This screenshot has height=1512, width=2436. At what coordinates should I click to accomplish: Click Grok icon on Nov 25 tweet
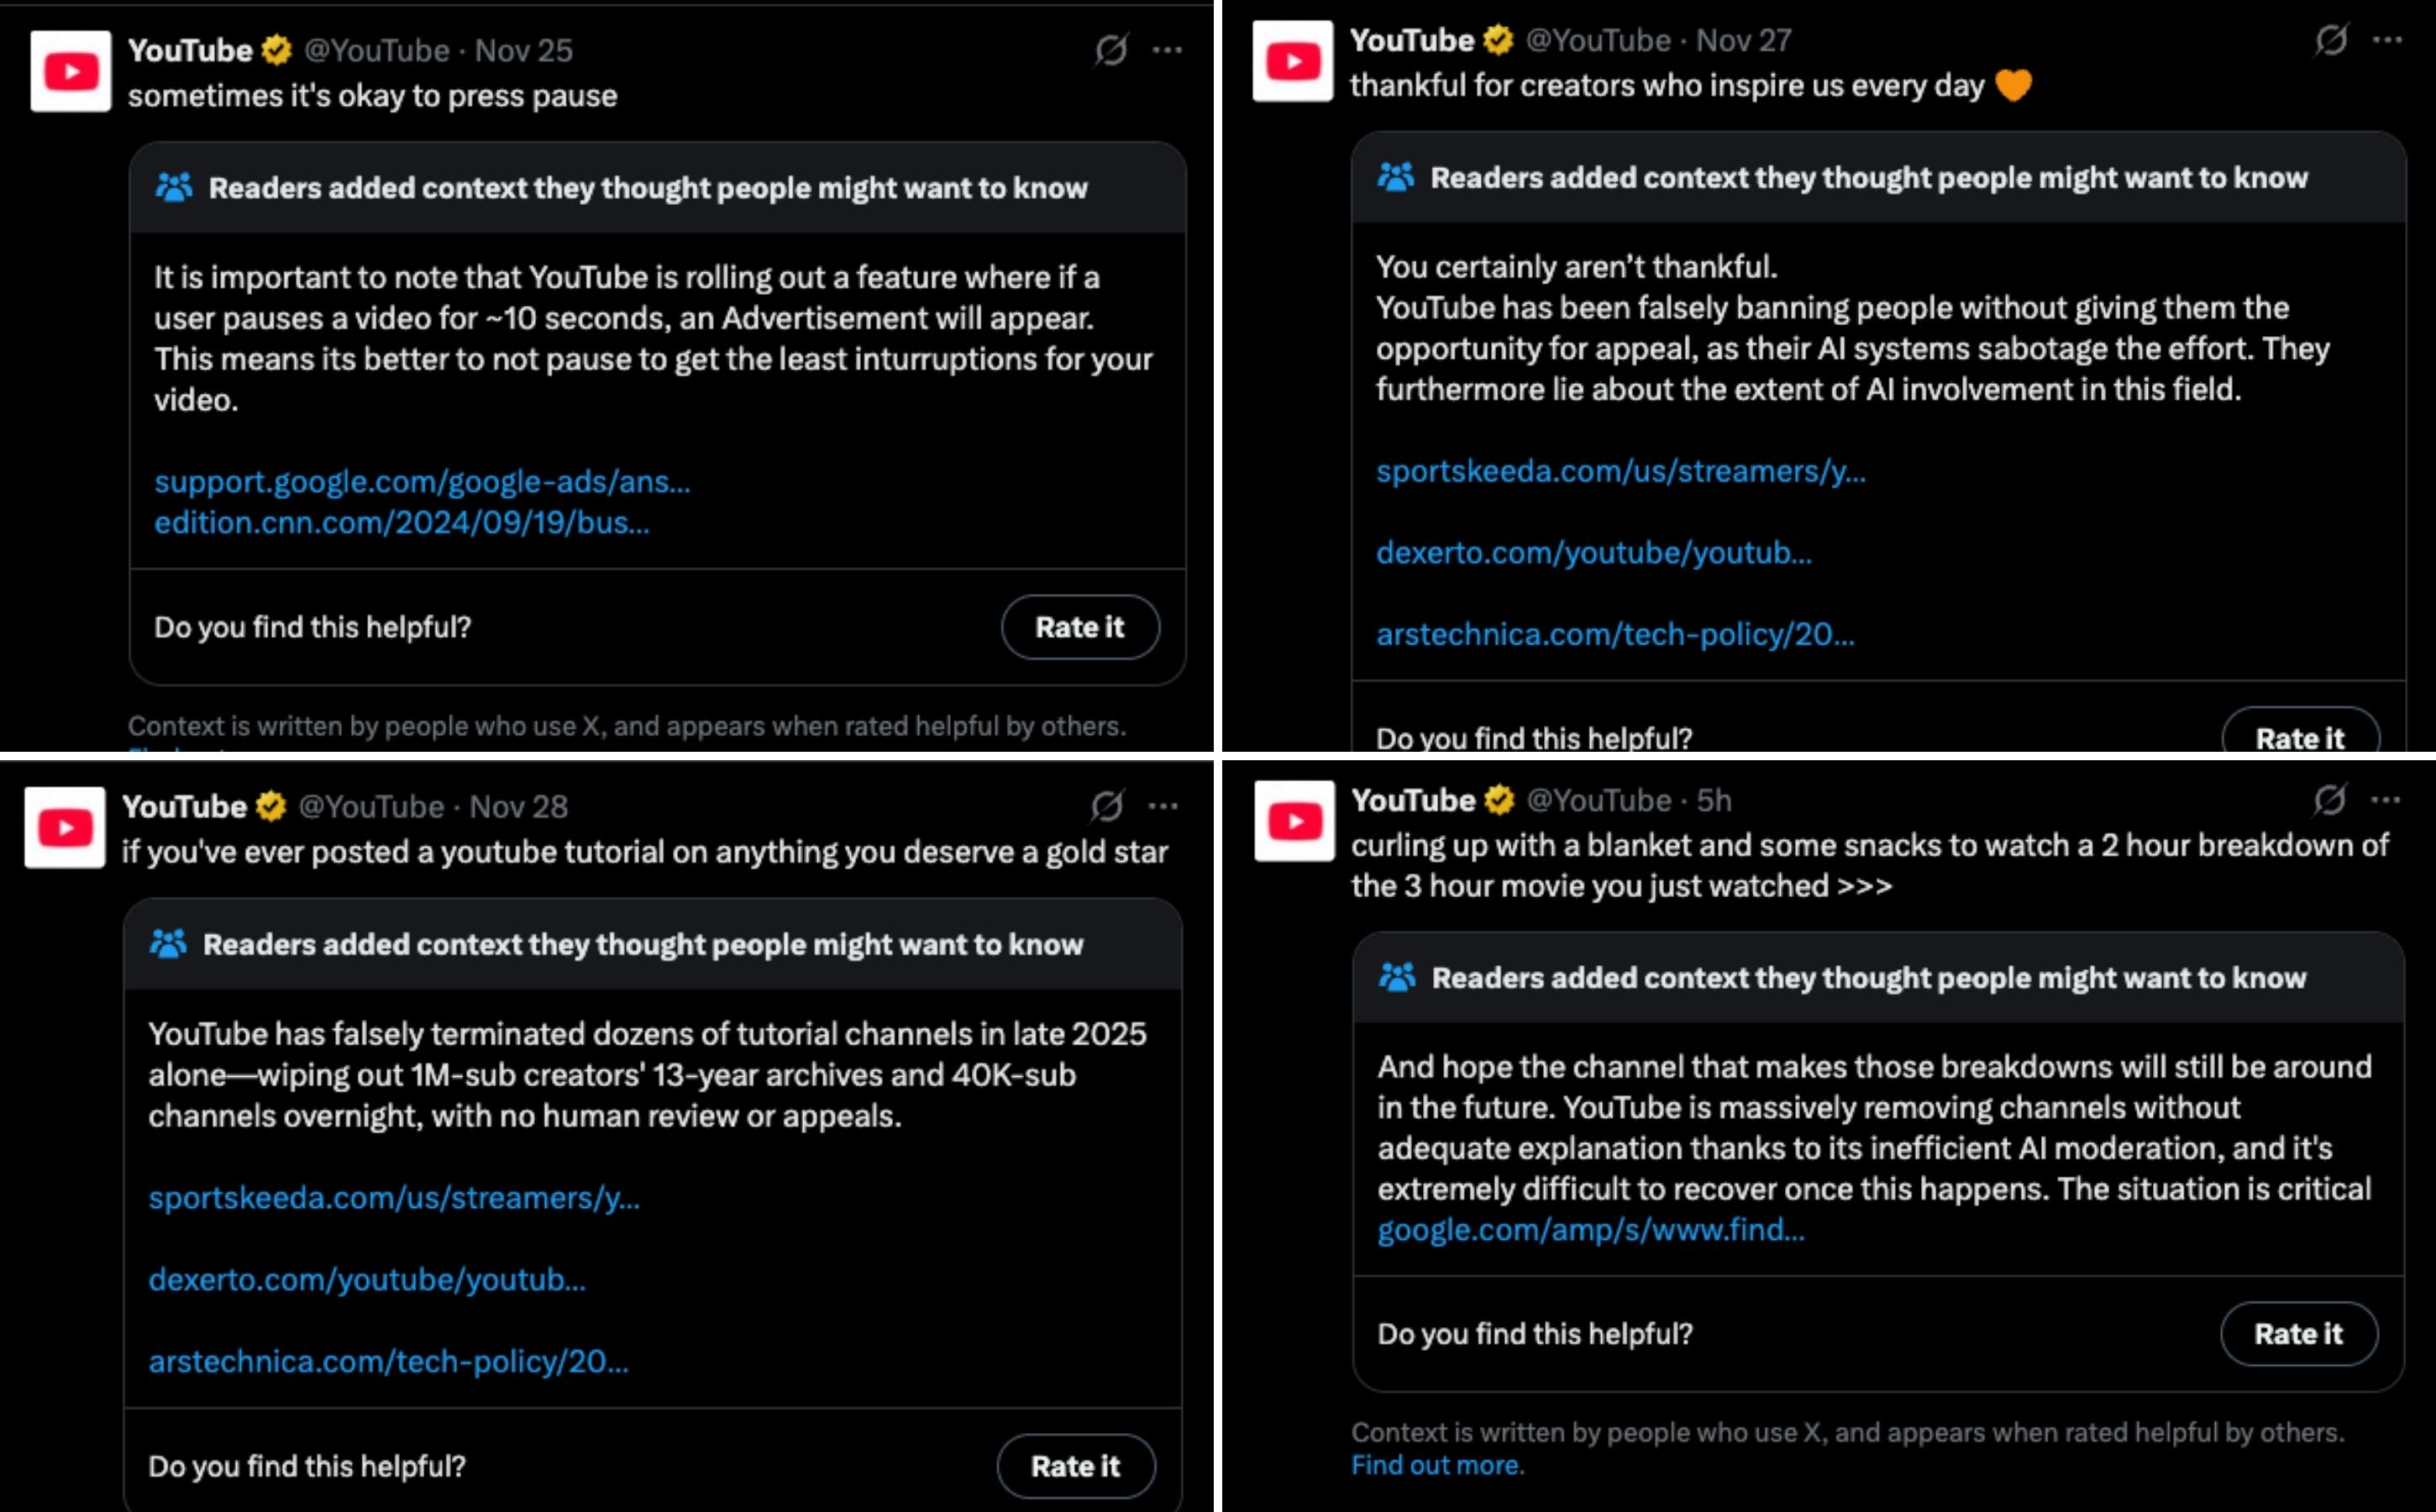(x=1110, y=50)
